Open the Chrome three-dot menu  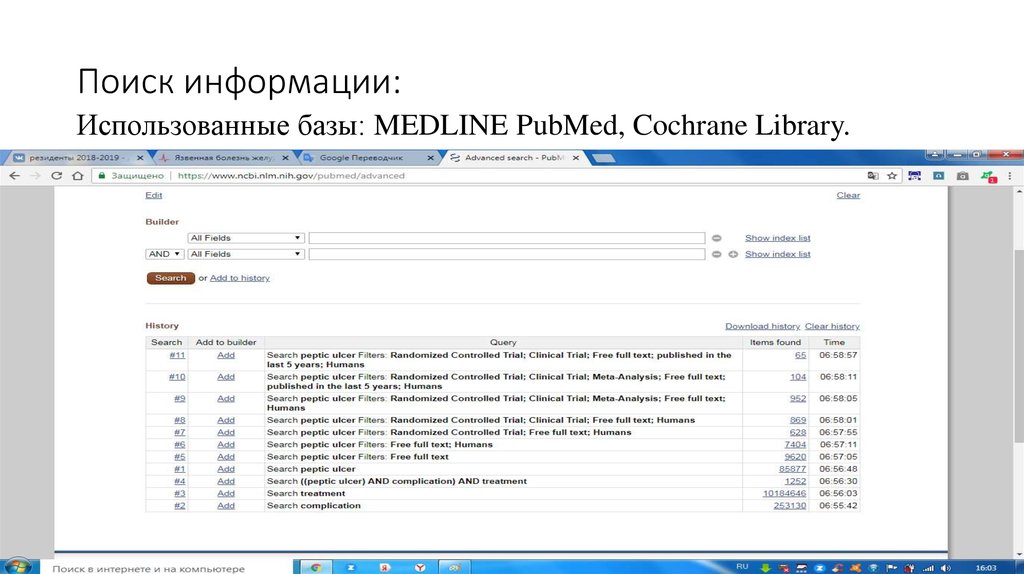tap(1010, 176)
